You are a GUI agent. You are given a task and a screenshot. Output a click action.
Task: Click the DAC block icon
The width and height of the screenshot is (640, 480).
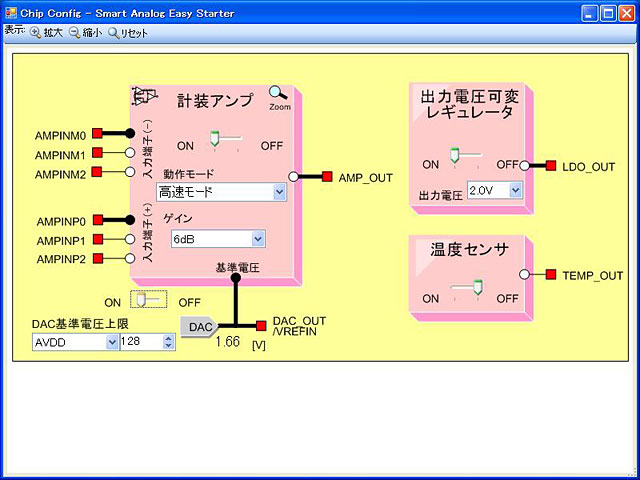tap(199, 325)
